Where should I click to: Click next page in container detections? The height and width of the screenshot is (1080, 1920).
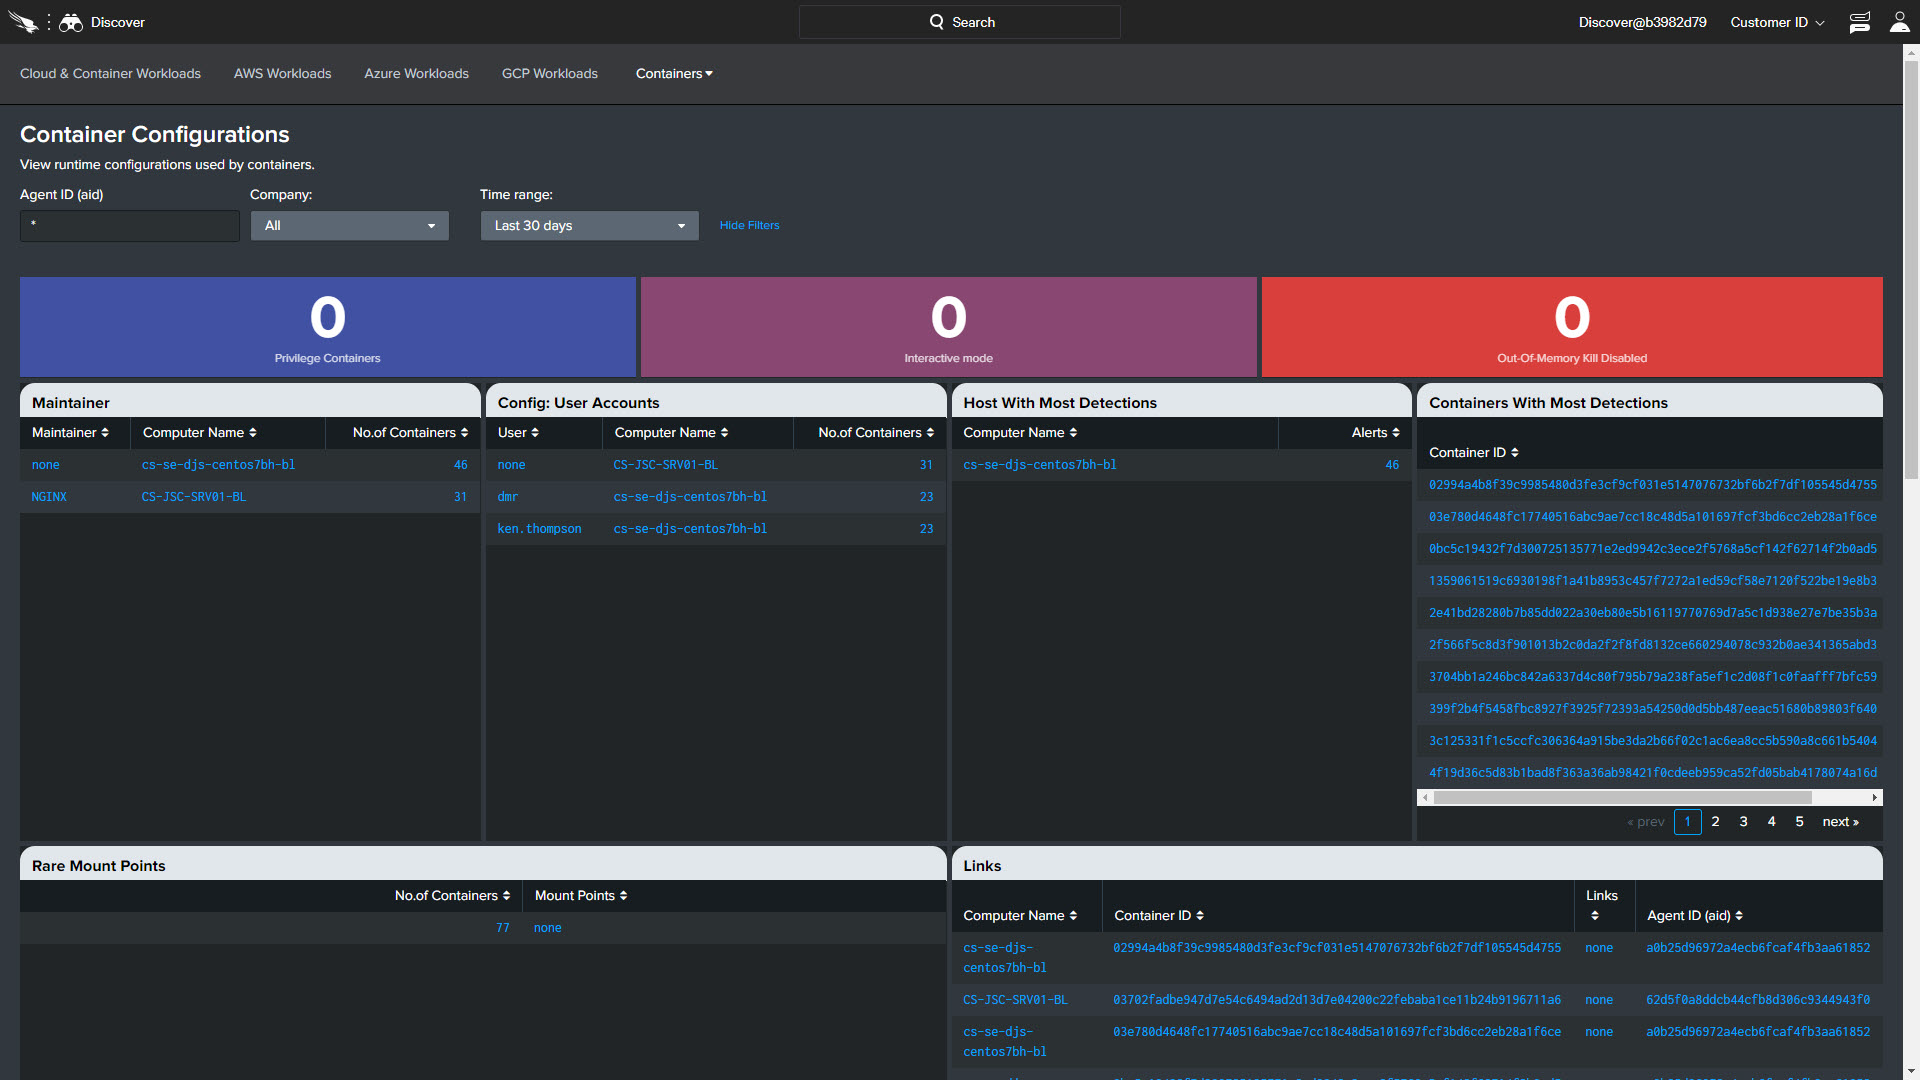tap(1841, 820)
